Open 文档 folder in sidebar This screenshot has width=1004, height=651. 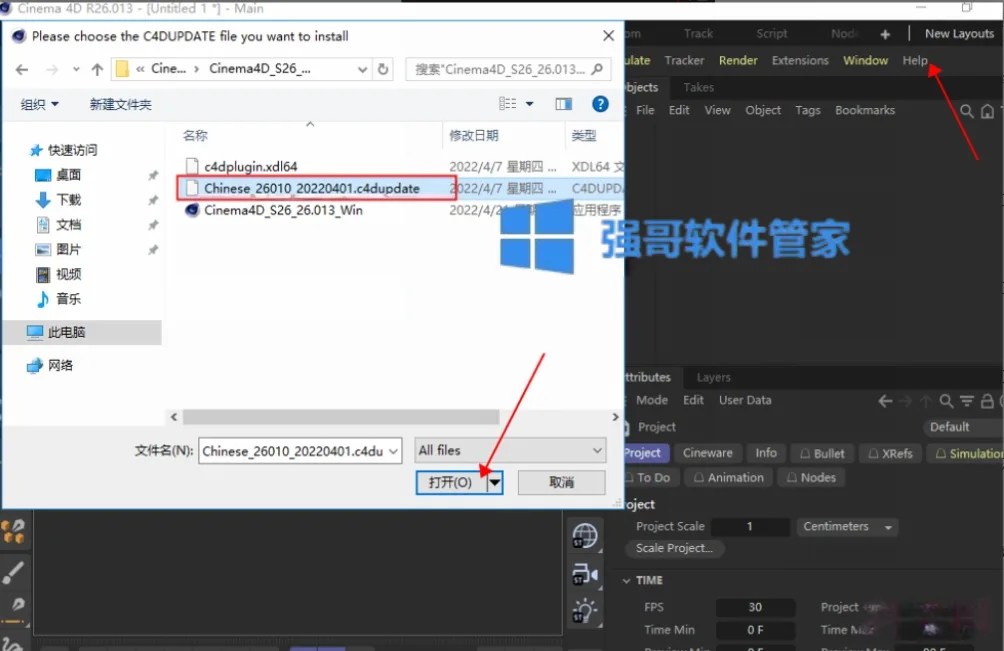[x=68, y=225]
